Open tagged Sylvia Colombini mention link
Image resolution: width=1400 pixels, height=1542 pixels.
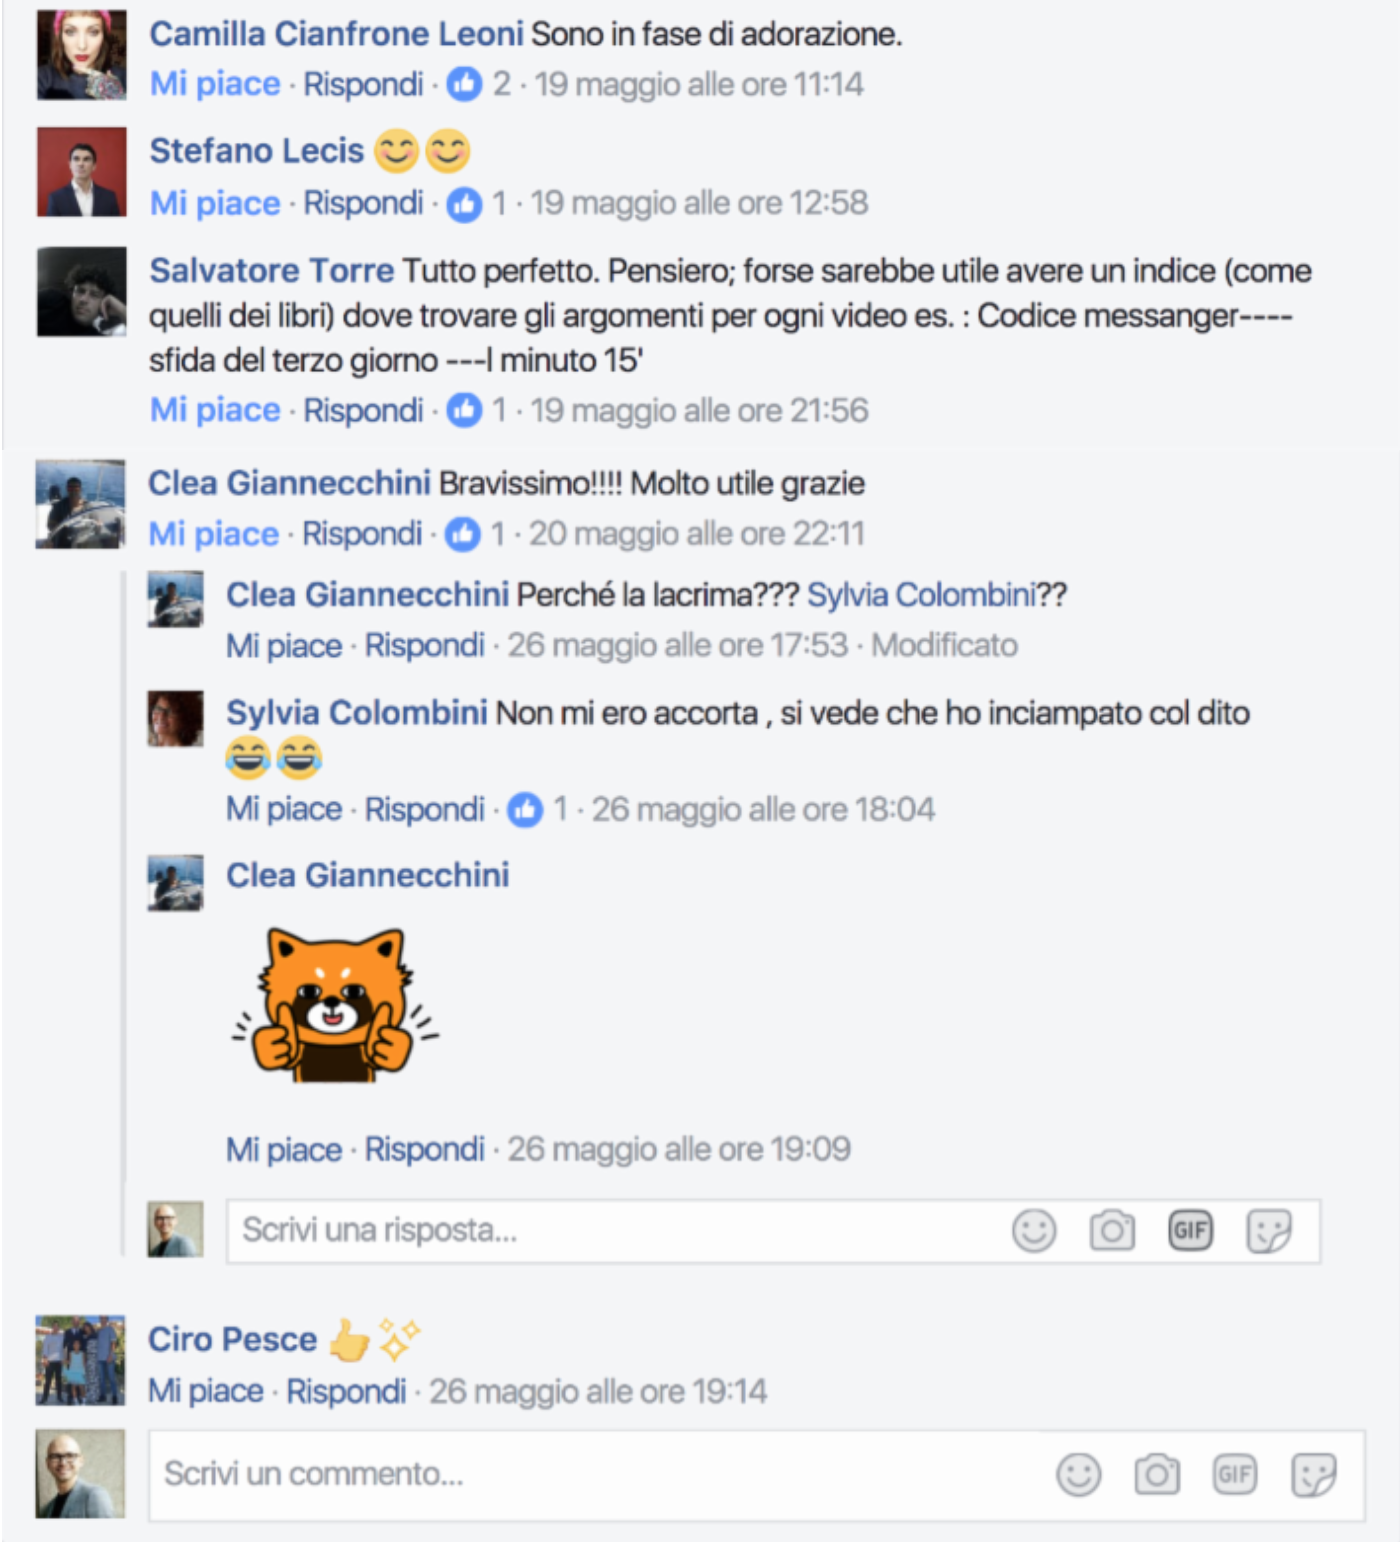point(921,595)
